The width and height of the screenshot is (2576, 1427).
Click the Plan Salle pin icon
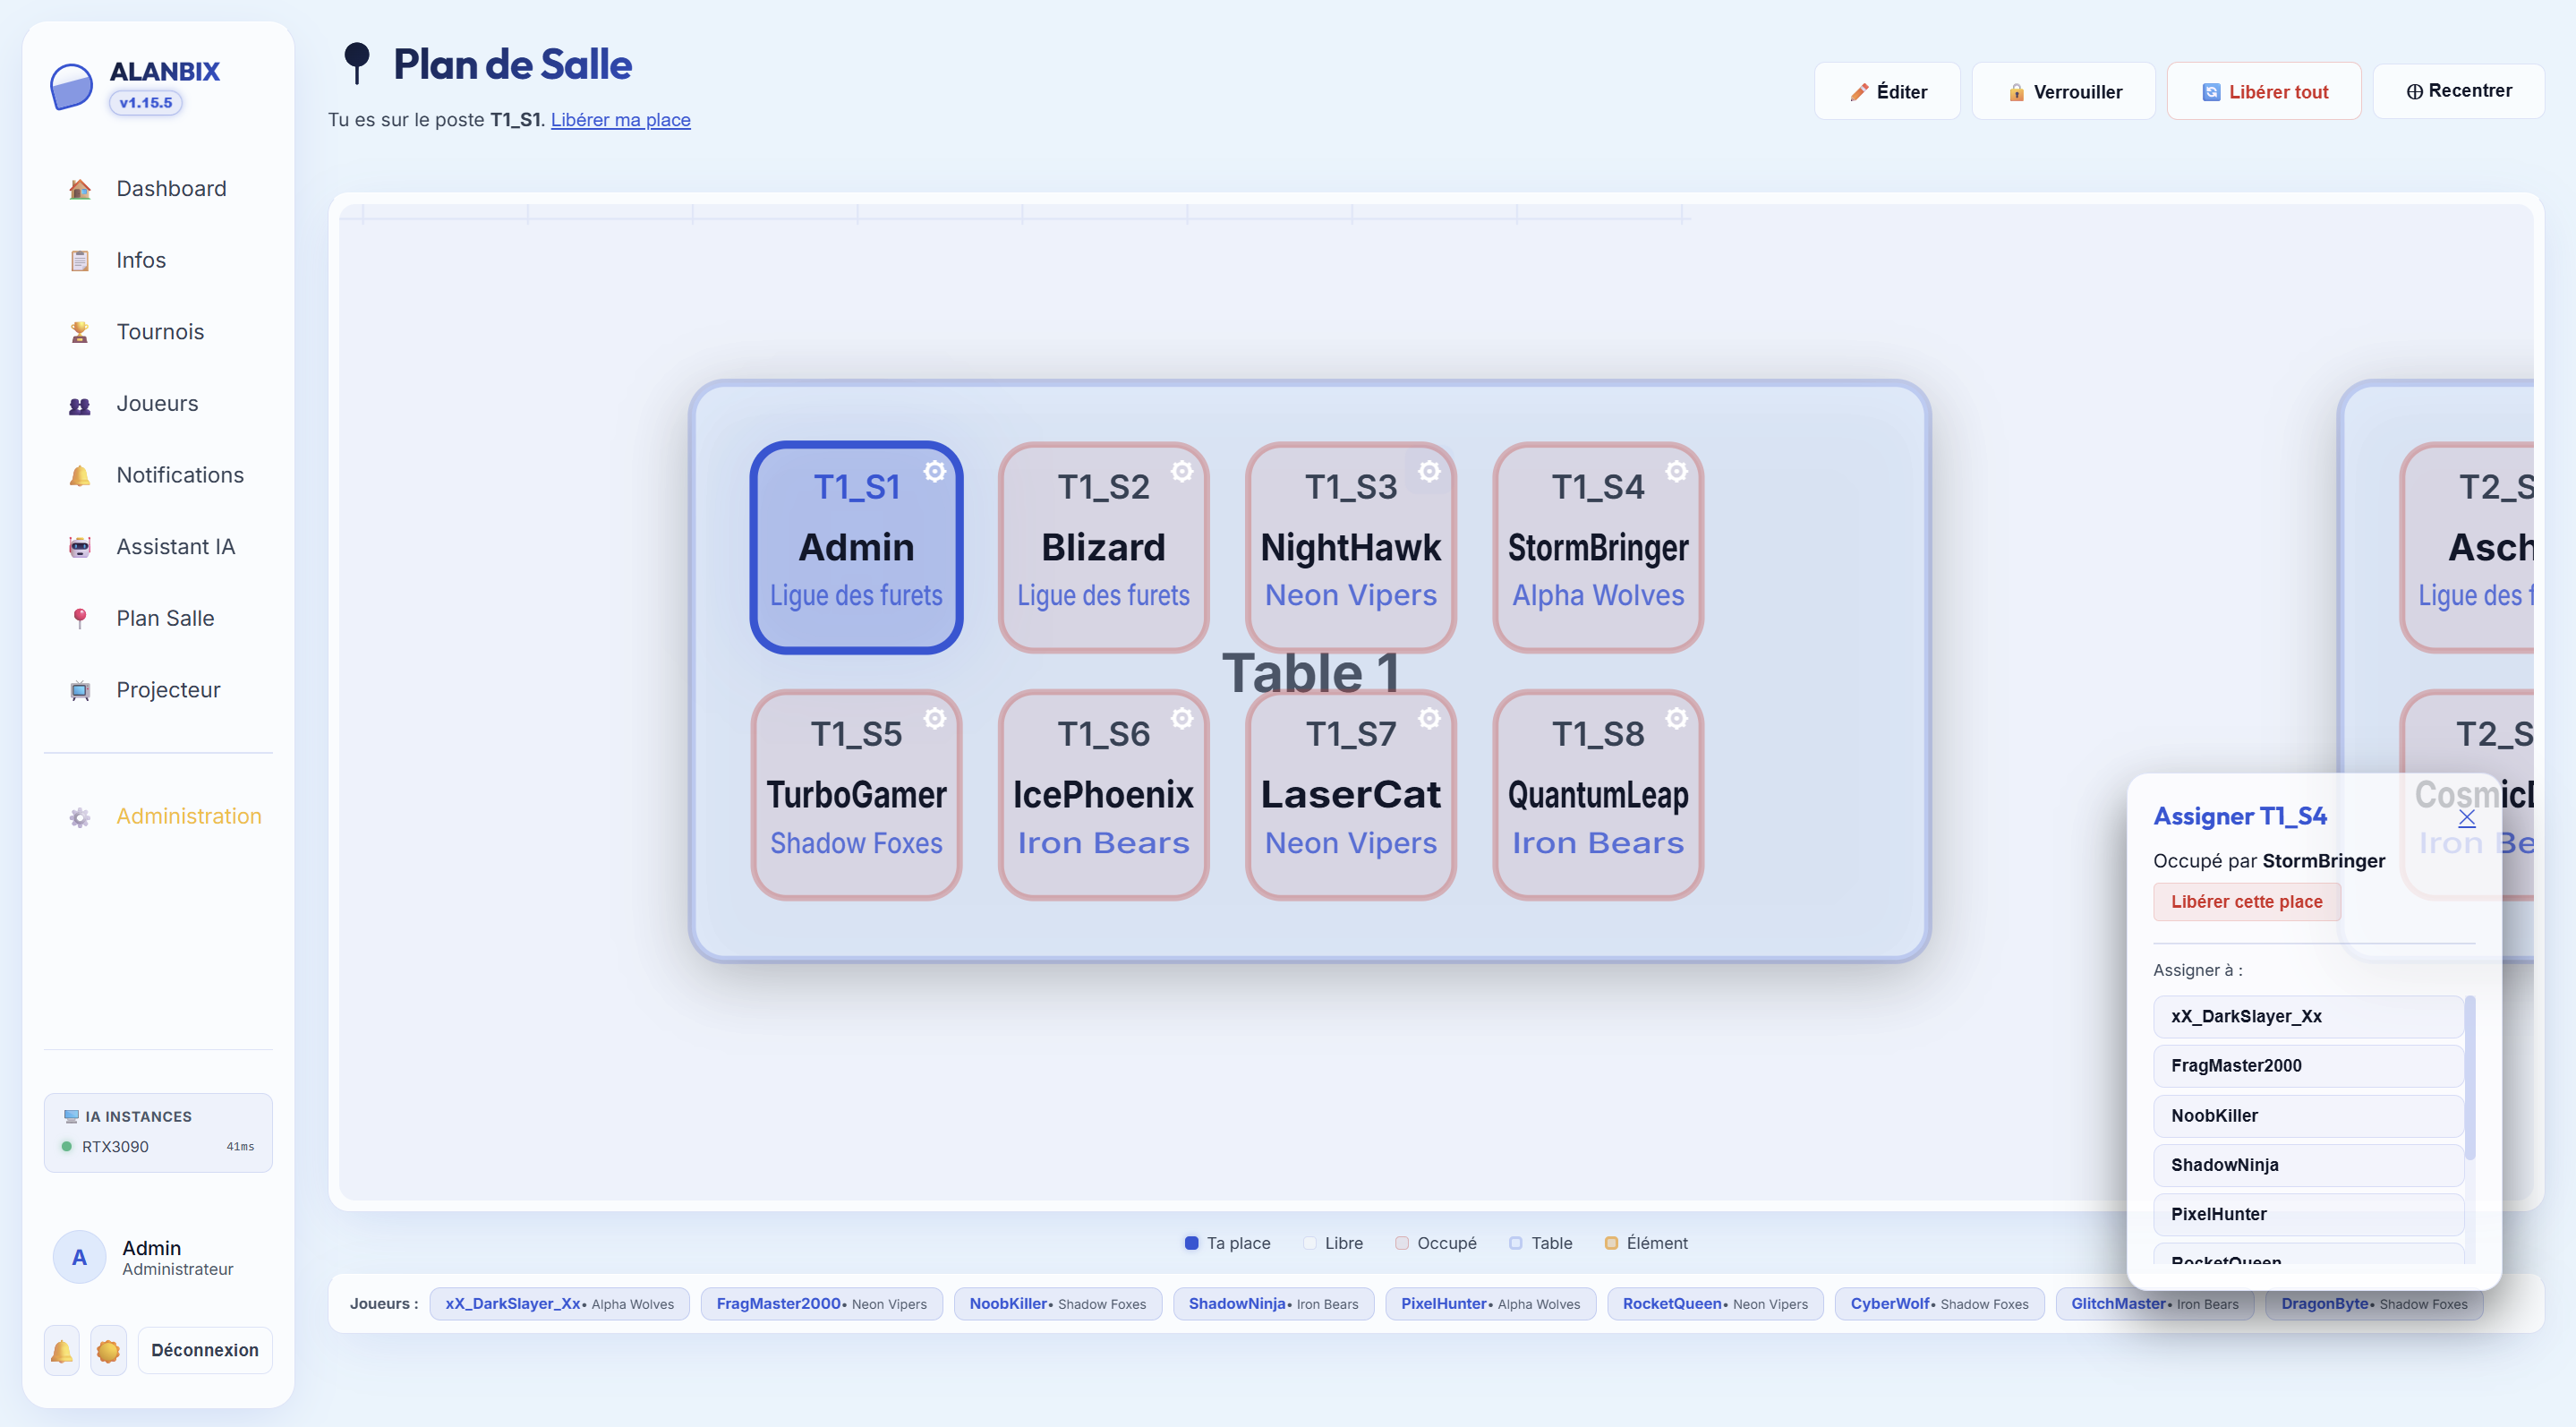80,618
